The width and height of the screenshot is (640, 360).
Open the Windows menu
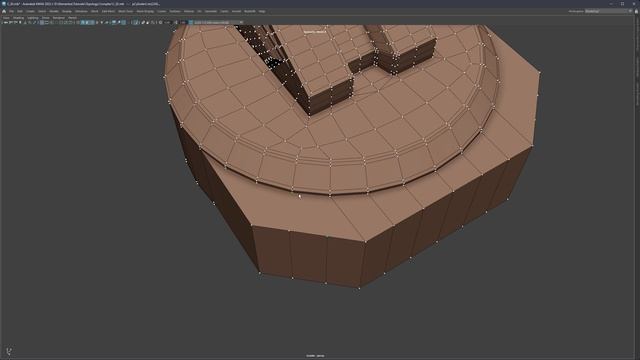(x=81, y=11)
